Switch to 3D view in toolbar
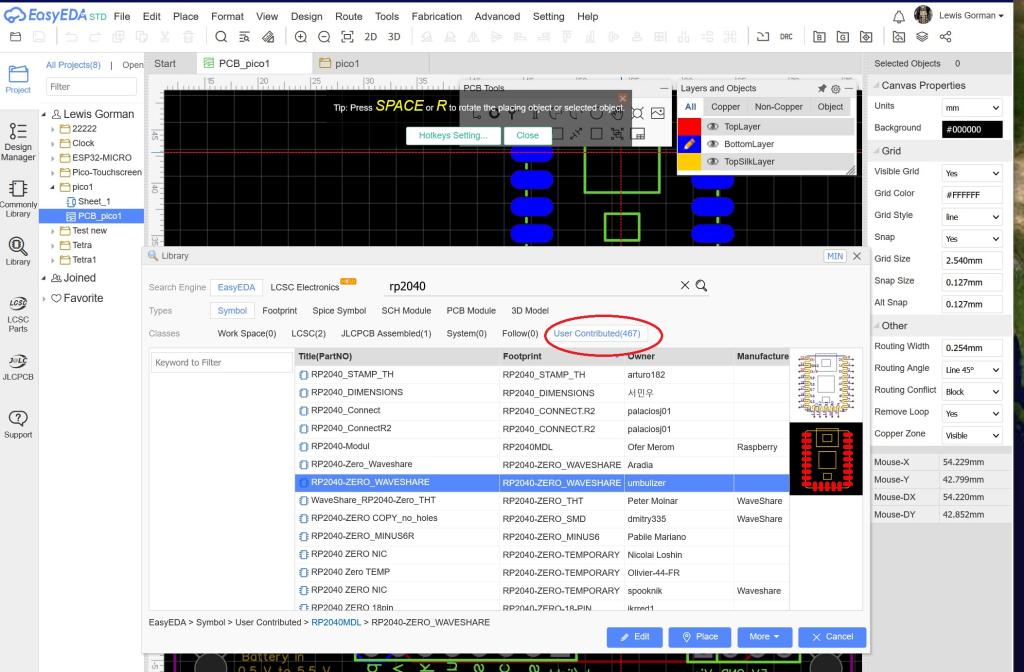 [x=394, y=37]
